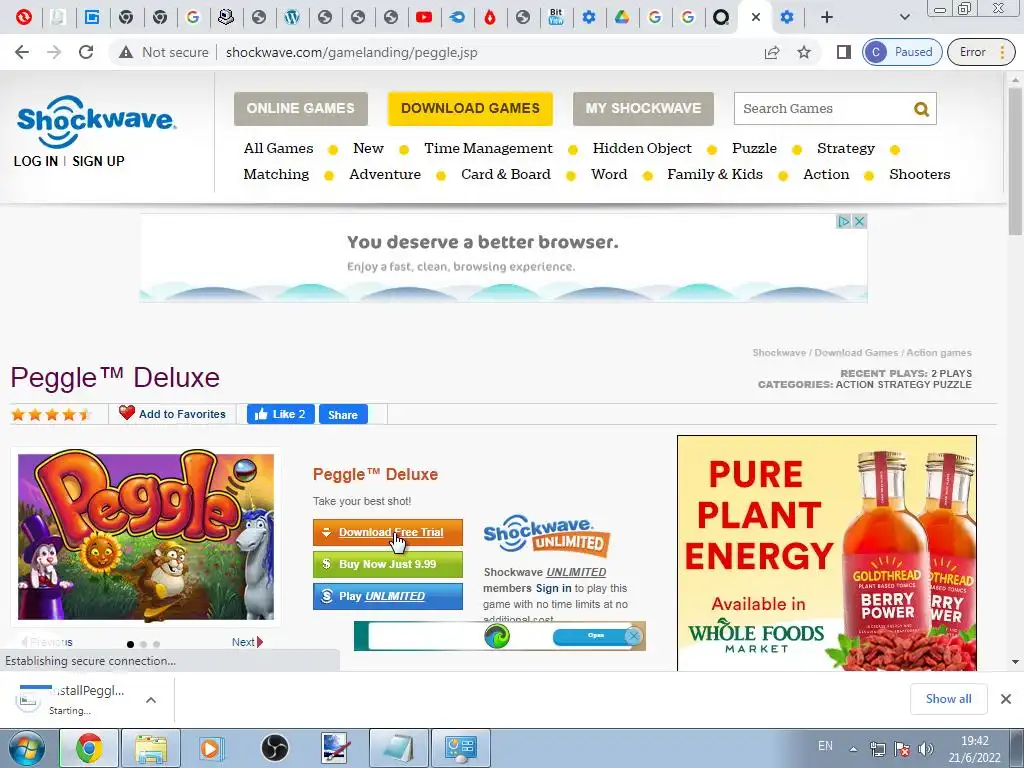Select the Adventure category
This screenshot has height=768, width=1024.
click(x=385, y=174)
